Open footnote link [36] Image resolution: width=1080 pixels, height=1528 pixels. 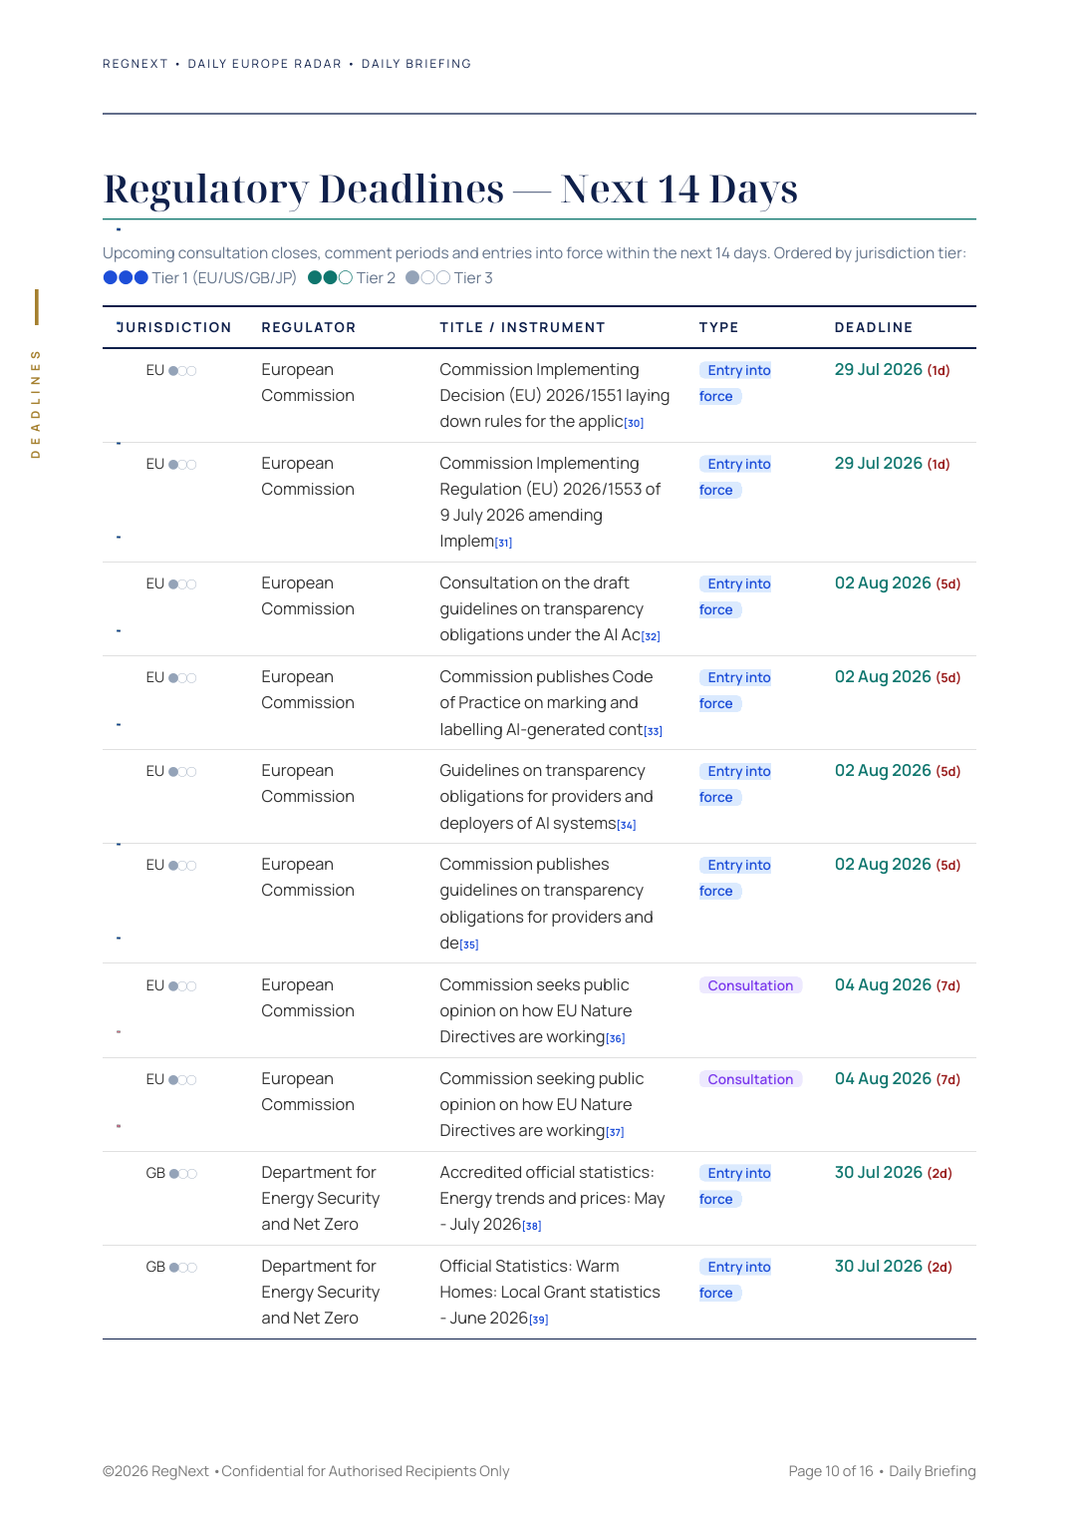tap(615, 1039)
